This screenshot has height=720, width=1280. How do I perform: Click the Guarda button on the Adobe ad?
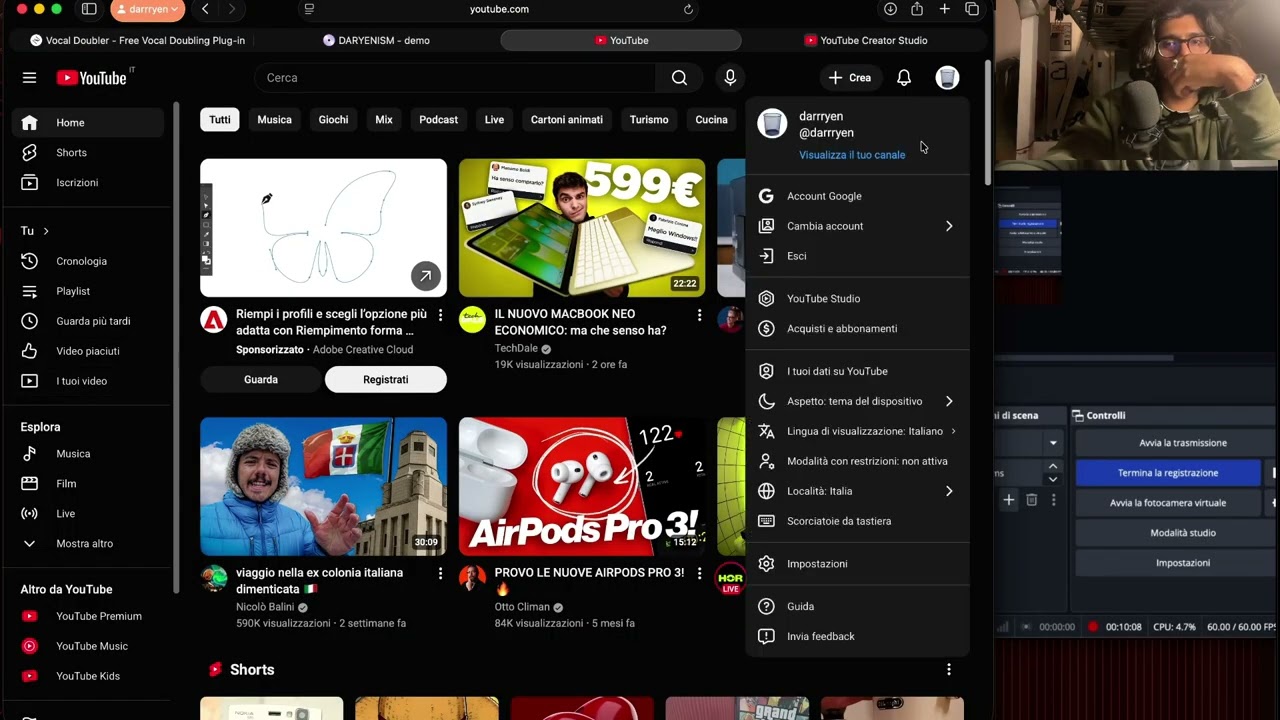(x=261, y=380)
